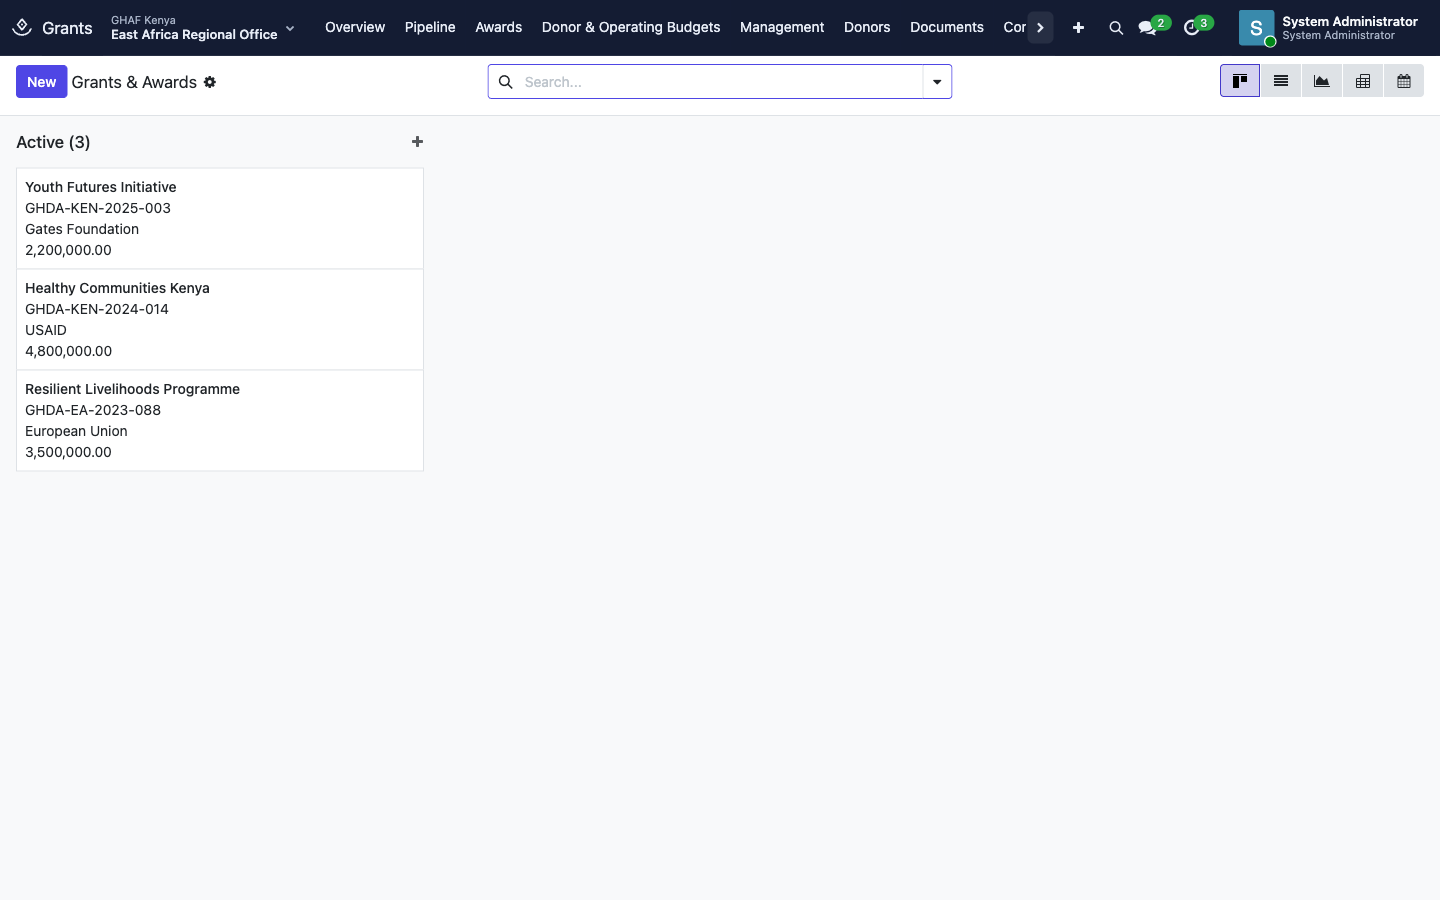Image resolution: width=1440 pixels, height=900 pixels.
Task: Add a card in the Active column
Action: pos(418,142)
